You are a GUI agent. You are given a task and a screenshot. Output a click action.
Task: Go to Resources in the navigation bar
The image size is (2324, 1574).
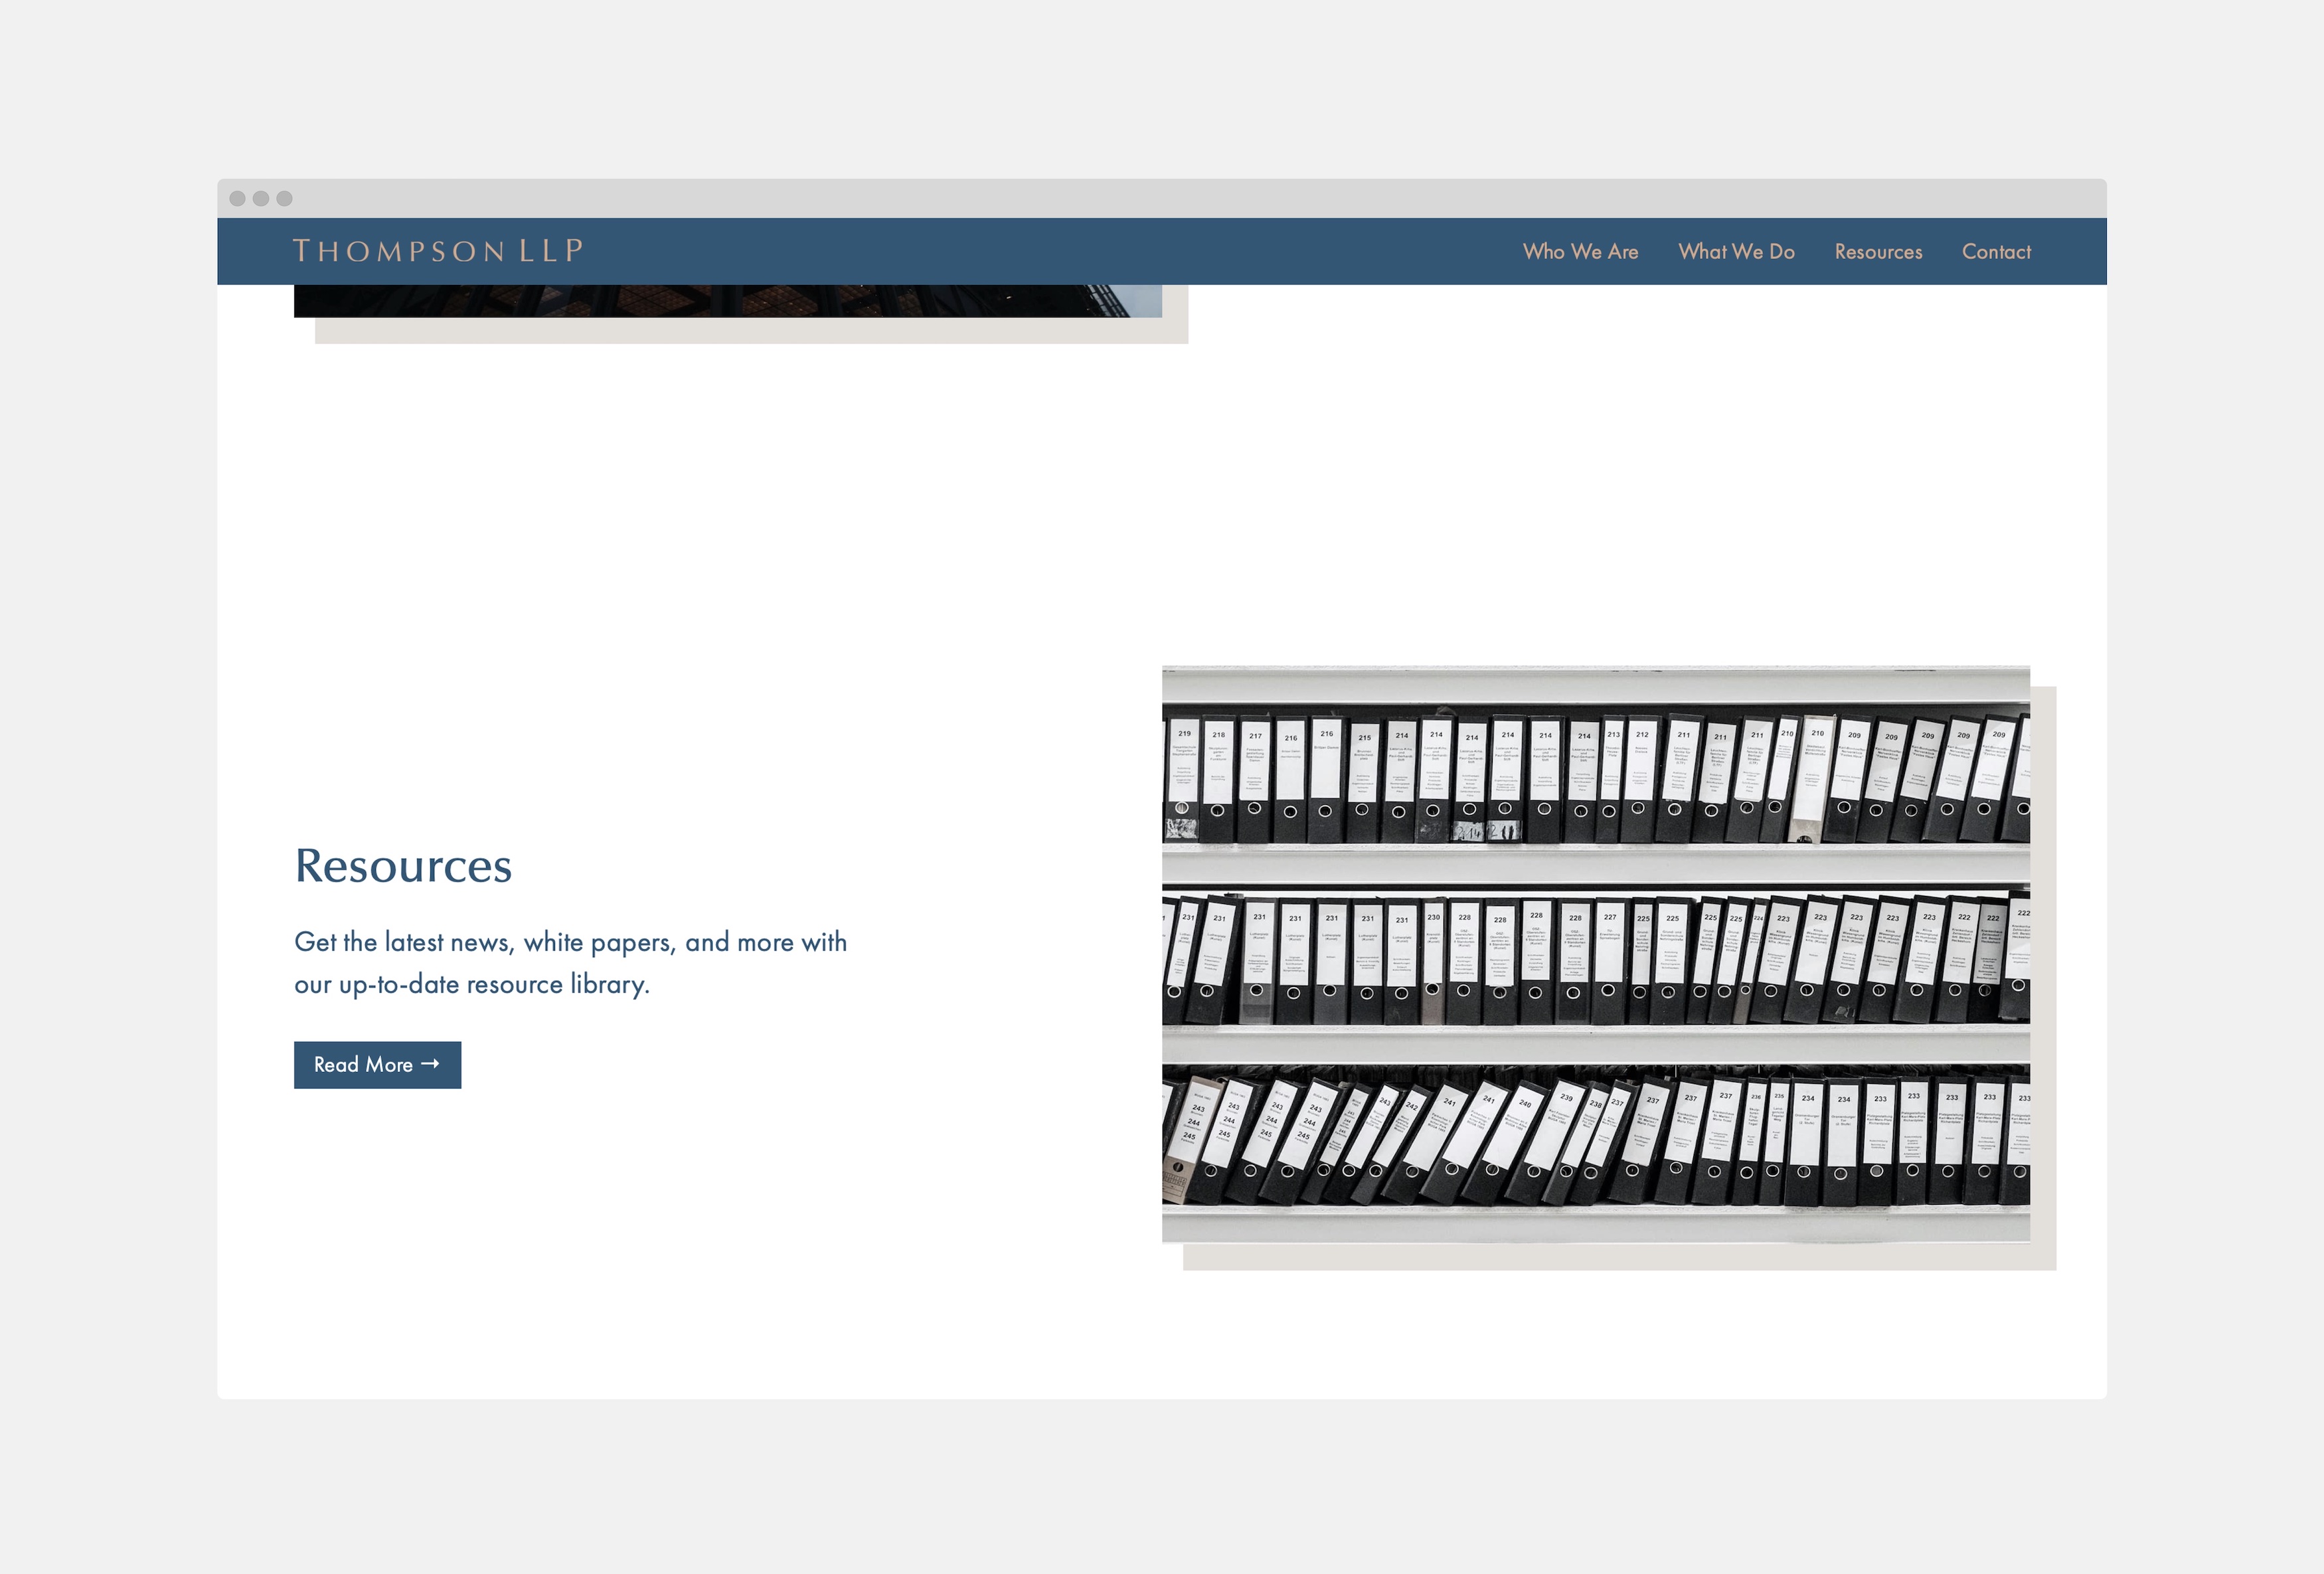[x=1878, y=252]
